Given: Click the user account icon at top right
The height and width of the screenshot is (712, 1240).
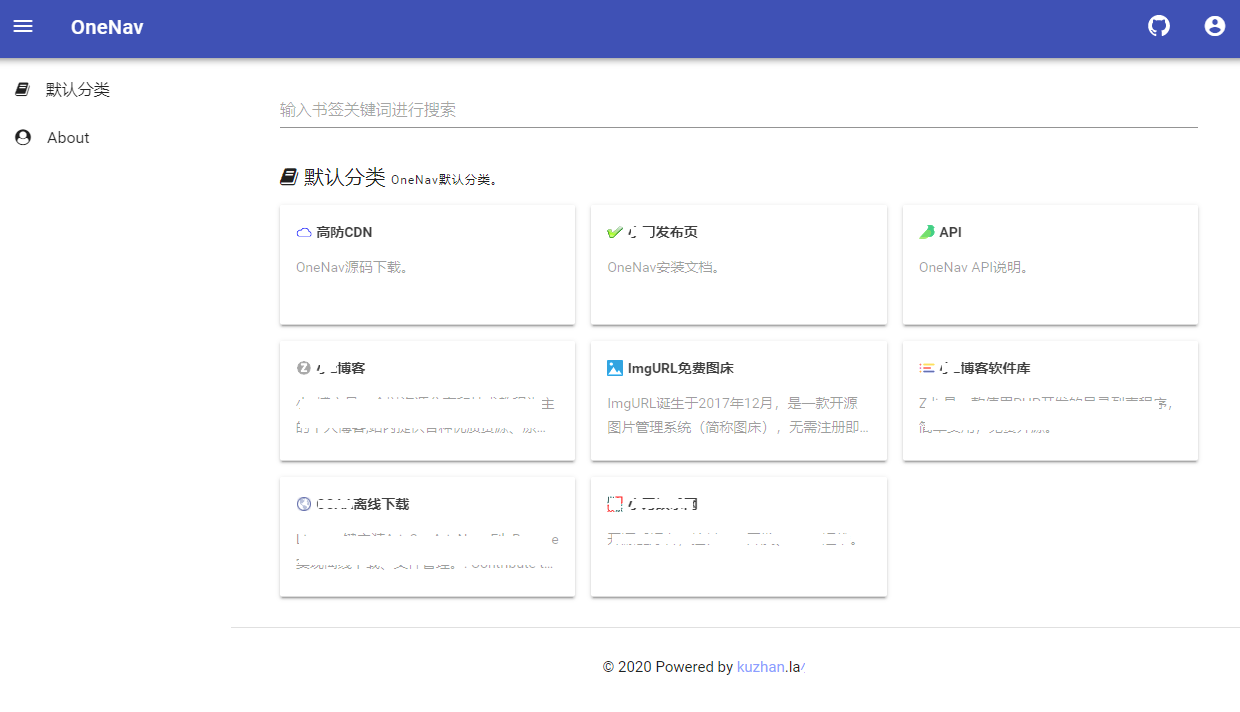Looking at the screenshot, I should (1214, 26).
